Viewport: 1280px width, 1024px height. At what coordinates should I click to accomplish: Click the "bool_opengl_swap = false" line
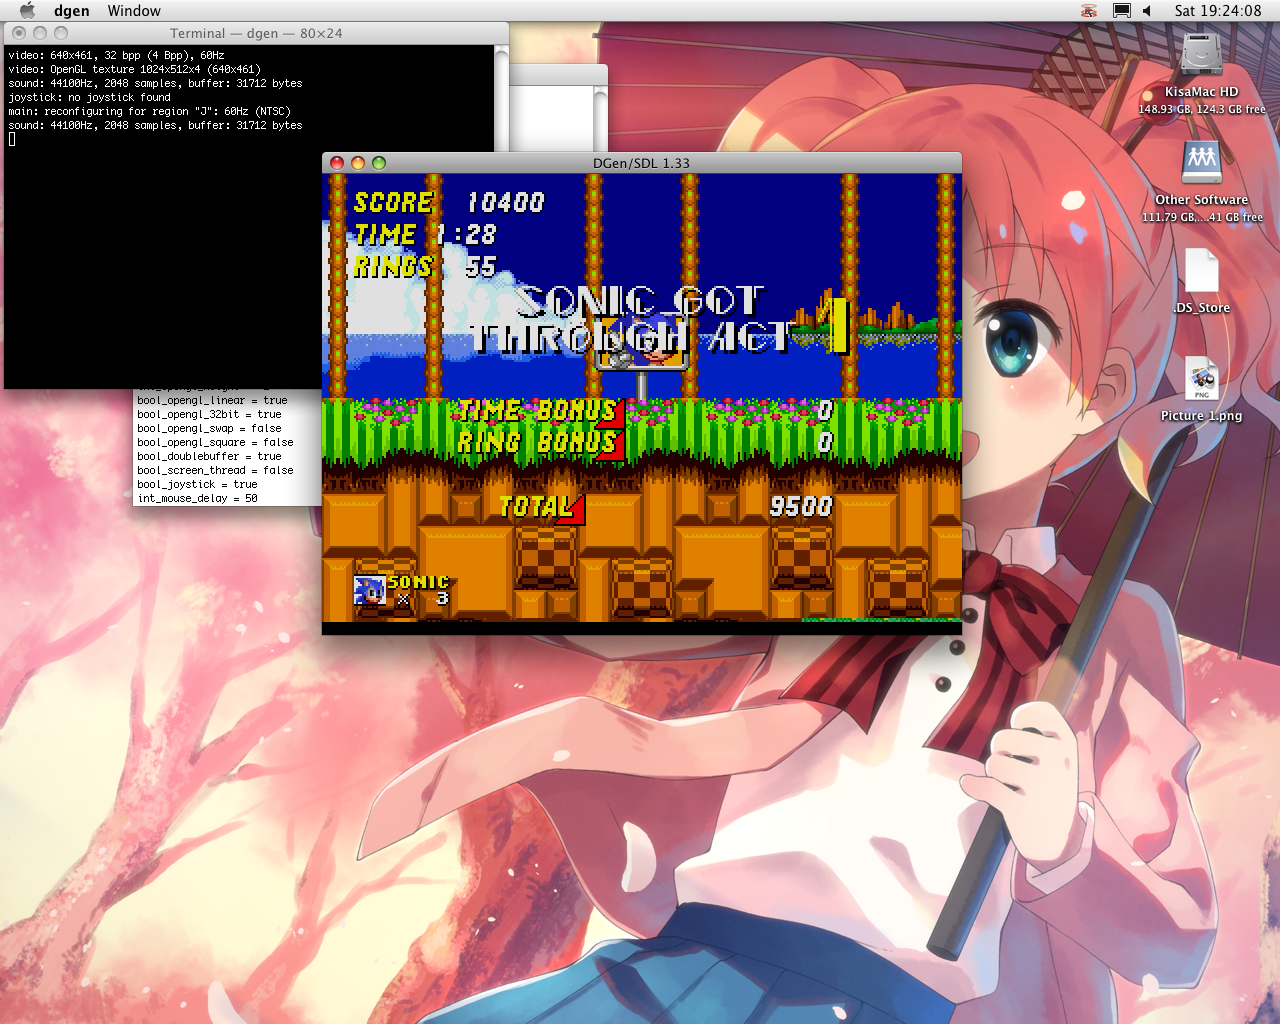pos(209,428)
